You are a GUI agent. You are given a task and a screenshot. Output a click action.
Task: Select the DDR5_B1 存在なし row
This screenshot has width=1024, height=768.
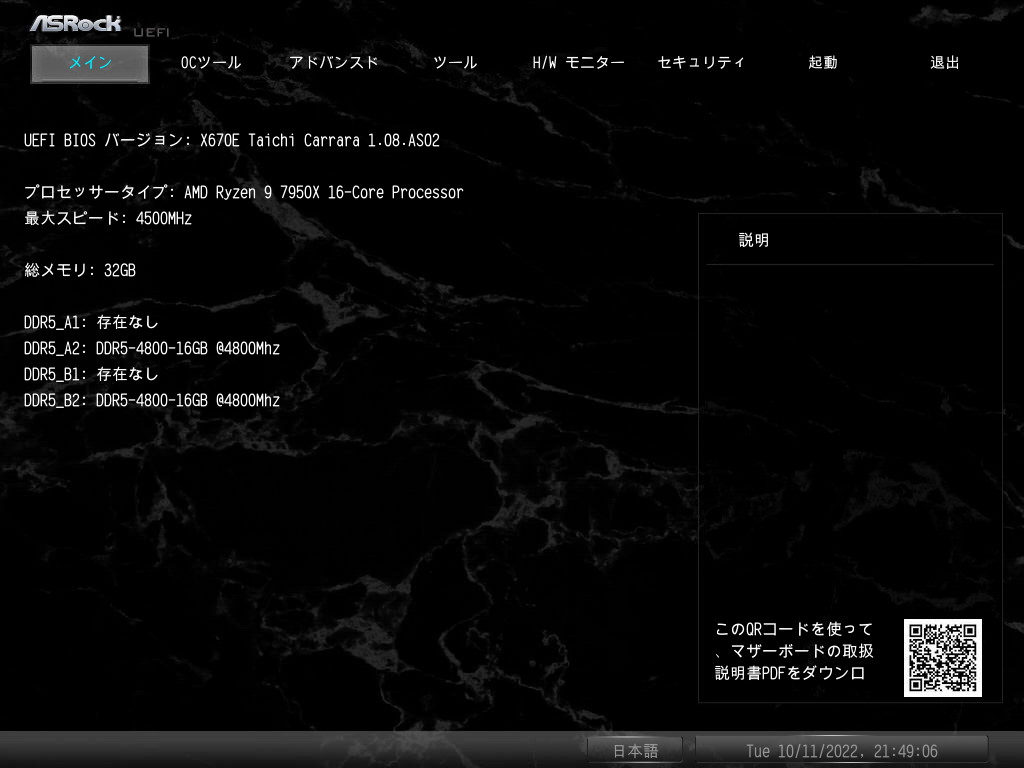(x=91, y=374)
